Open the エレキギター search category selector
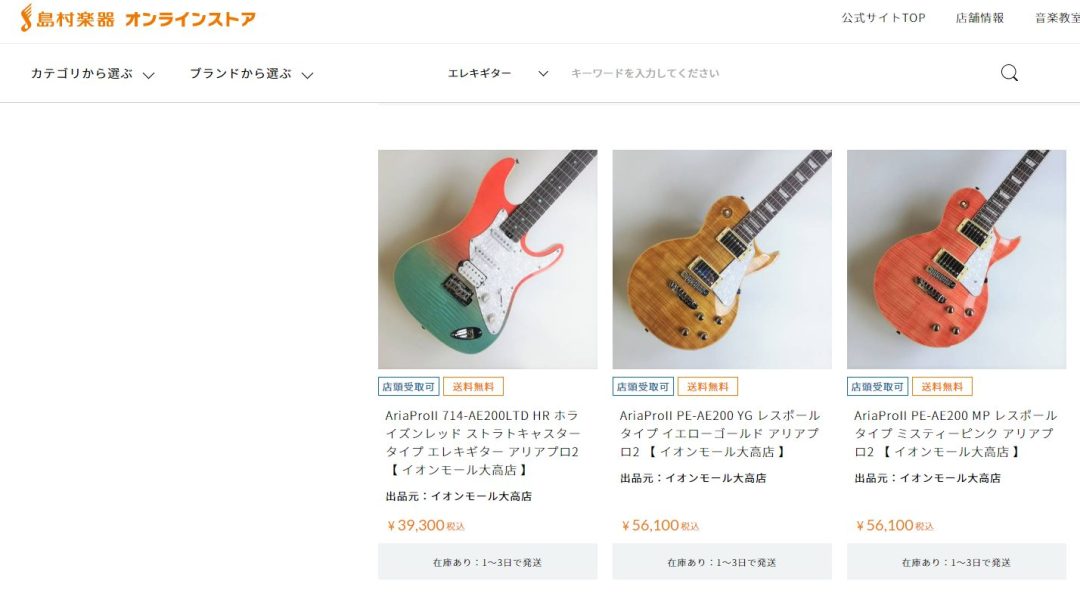 [x=498, y=73]
